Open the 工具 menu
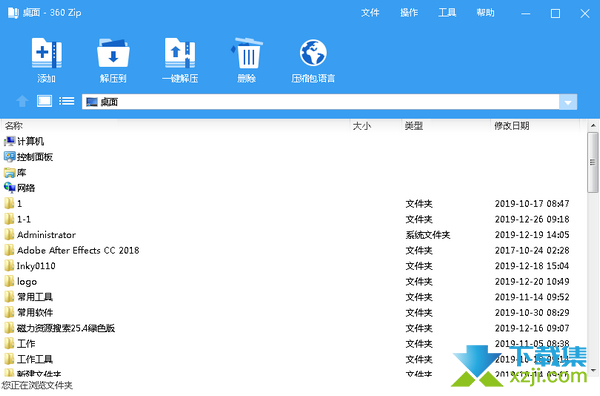Image resolution: width=600 pixels, height=396 pixels. [x=447, y=13]
